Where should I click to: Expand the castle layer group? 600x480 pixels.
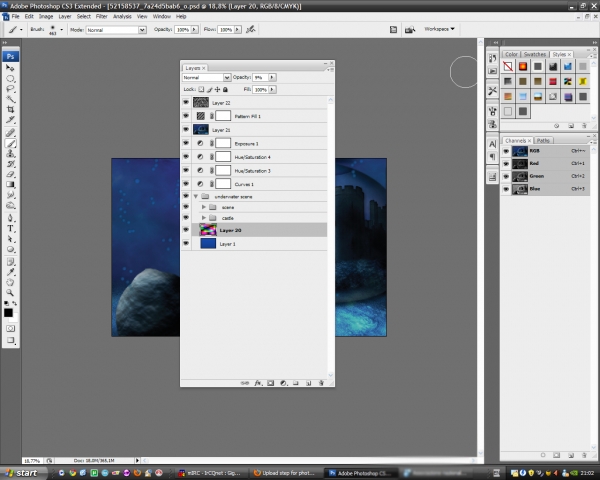pos(204,218)
